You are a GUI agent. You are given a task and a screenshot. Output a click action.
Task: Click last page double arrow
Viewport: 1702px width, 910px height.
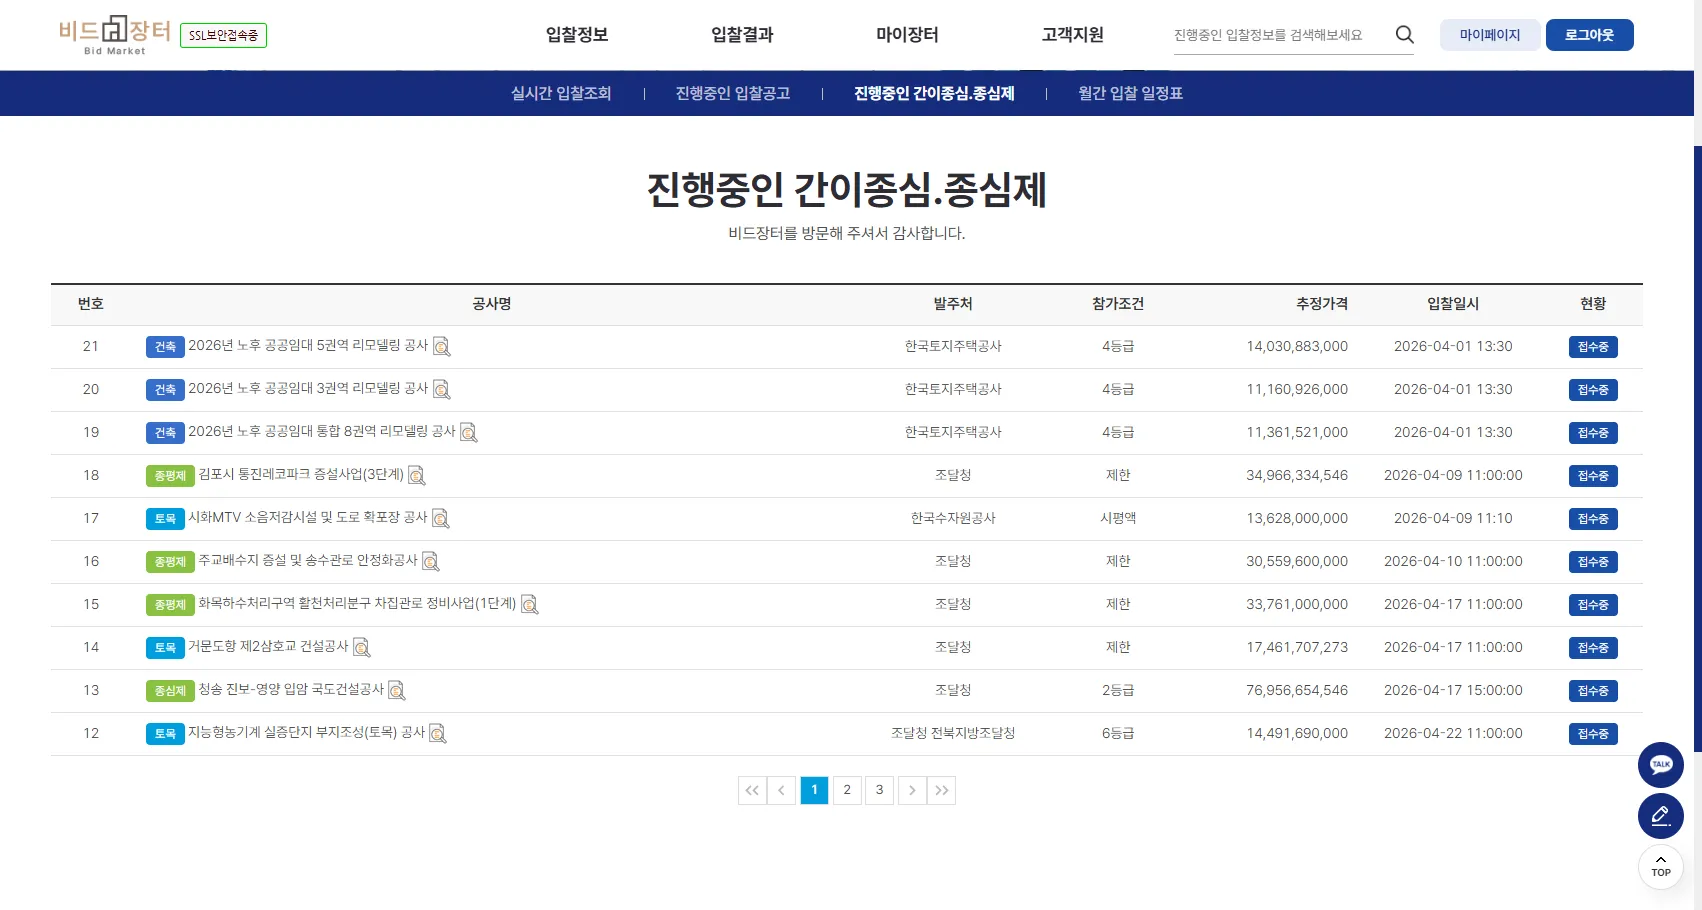942,790
